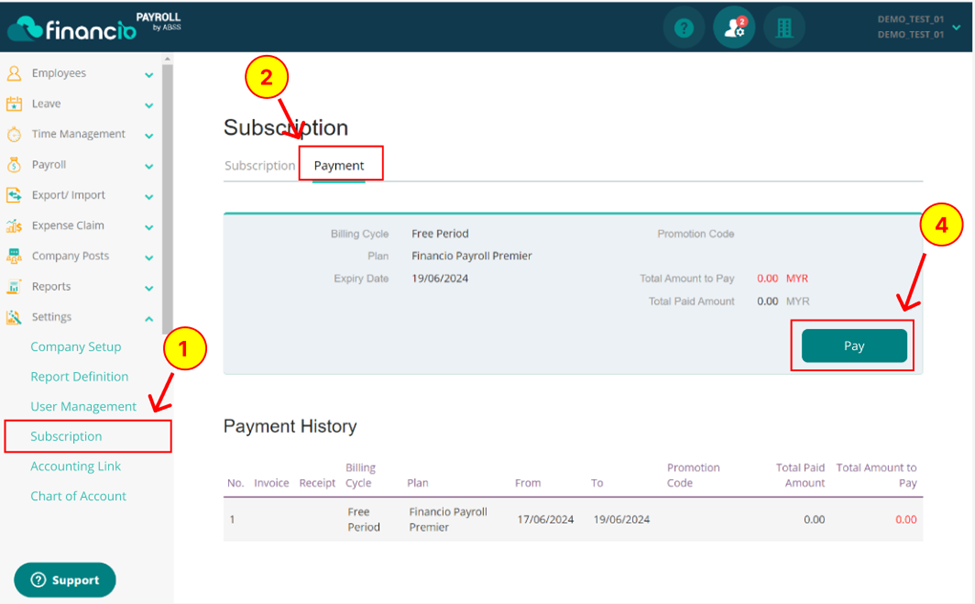Expand the Export/Import chevron
This screenshot has width=975, height=604.
[x=149, y=197]
